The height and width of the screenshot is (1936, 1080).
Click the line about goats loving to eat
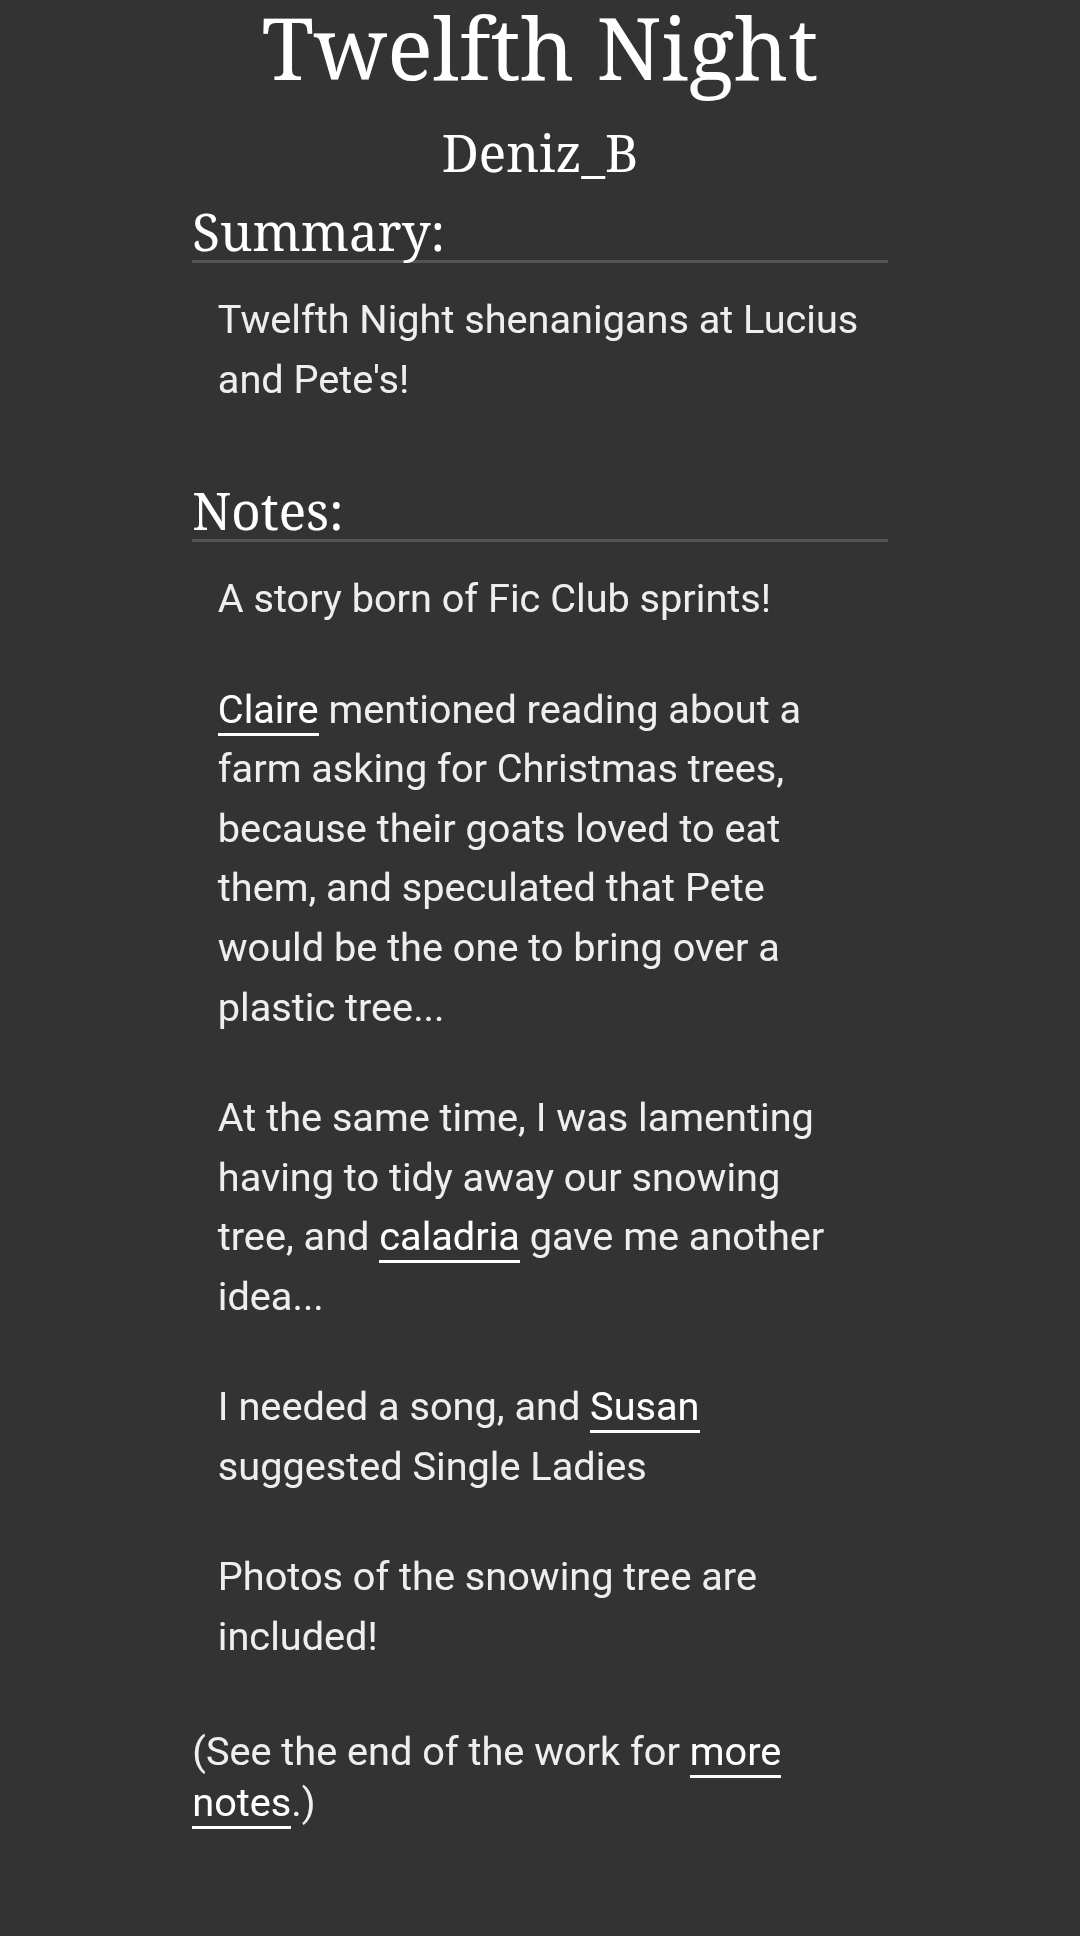coord(498,829)
